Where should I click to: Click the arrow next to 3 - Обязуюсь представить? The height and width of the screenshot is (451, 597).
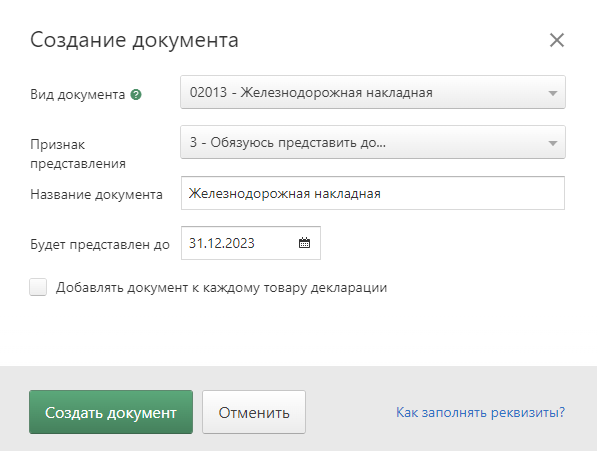tap(552, 143)
